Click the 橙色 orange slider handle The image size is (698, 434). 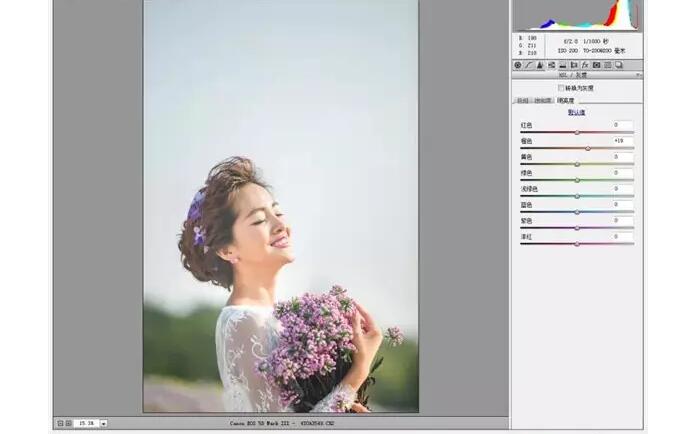(588, 148)
